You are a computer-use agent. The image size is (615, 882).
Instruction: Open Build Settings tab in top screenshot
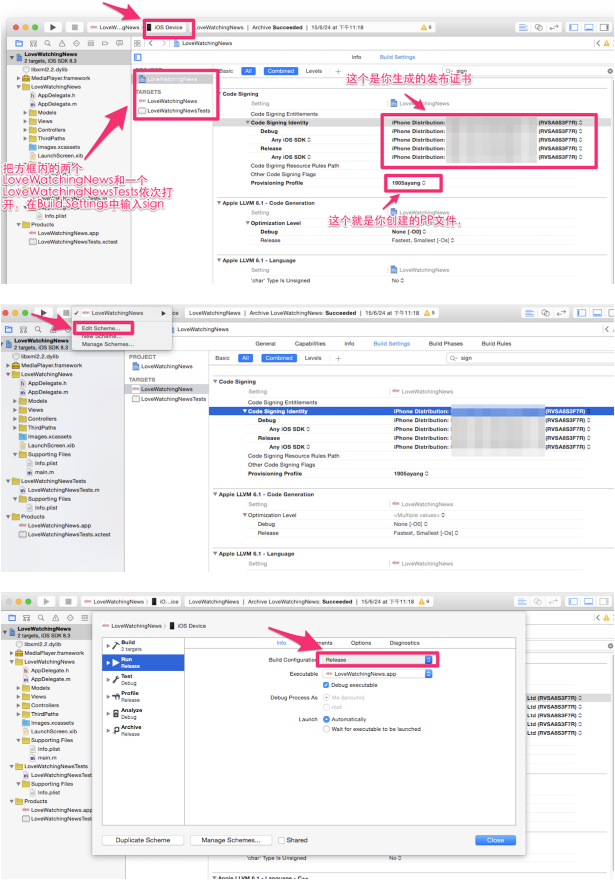tap(397, 57)
